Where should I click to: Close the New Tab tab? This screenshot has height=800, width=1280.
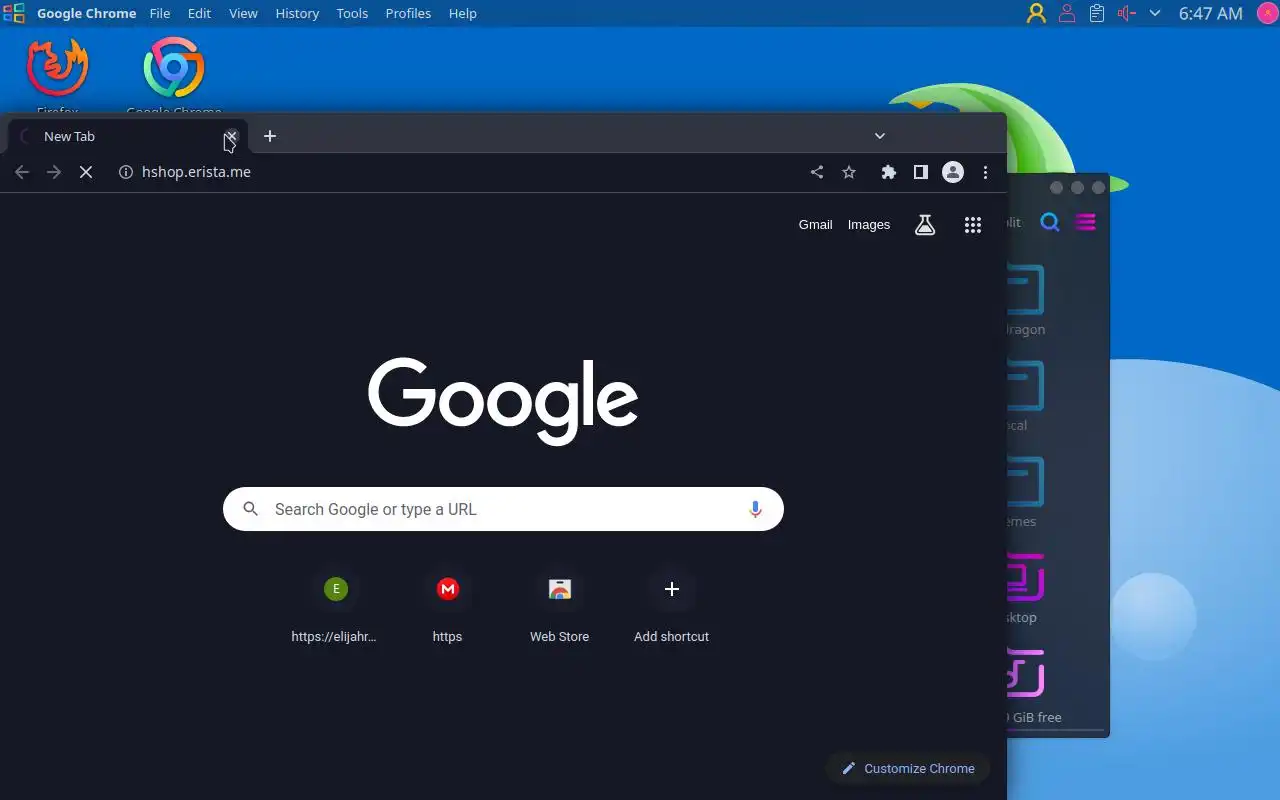point(231,136)
